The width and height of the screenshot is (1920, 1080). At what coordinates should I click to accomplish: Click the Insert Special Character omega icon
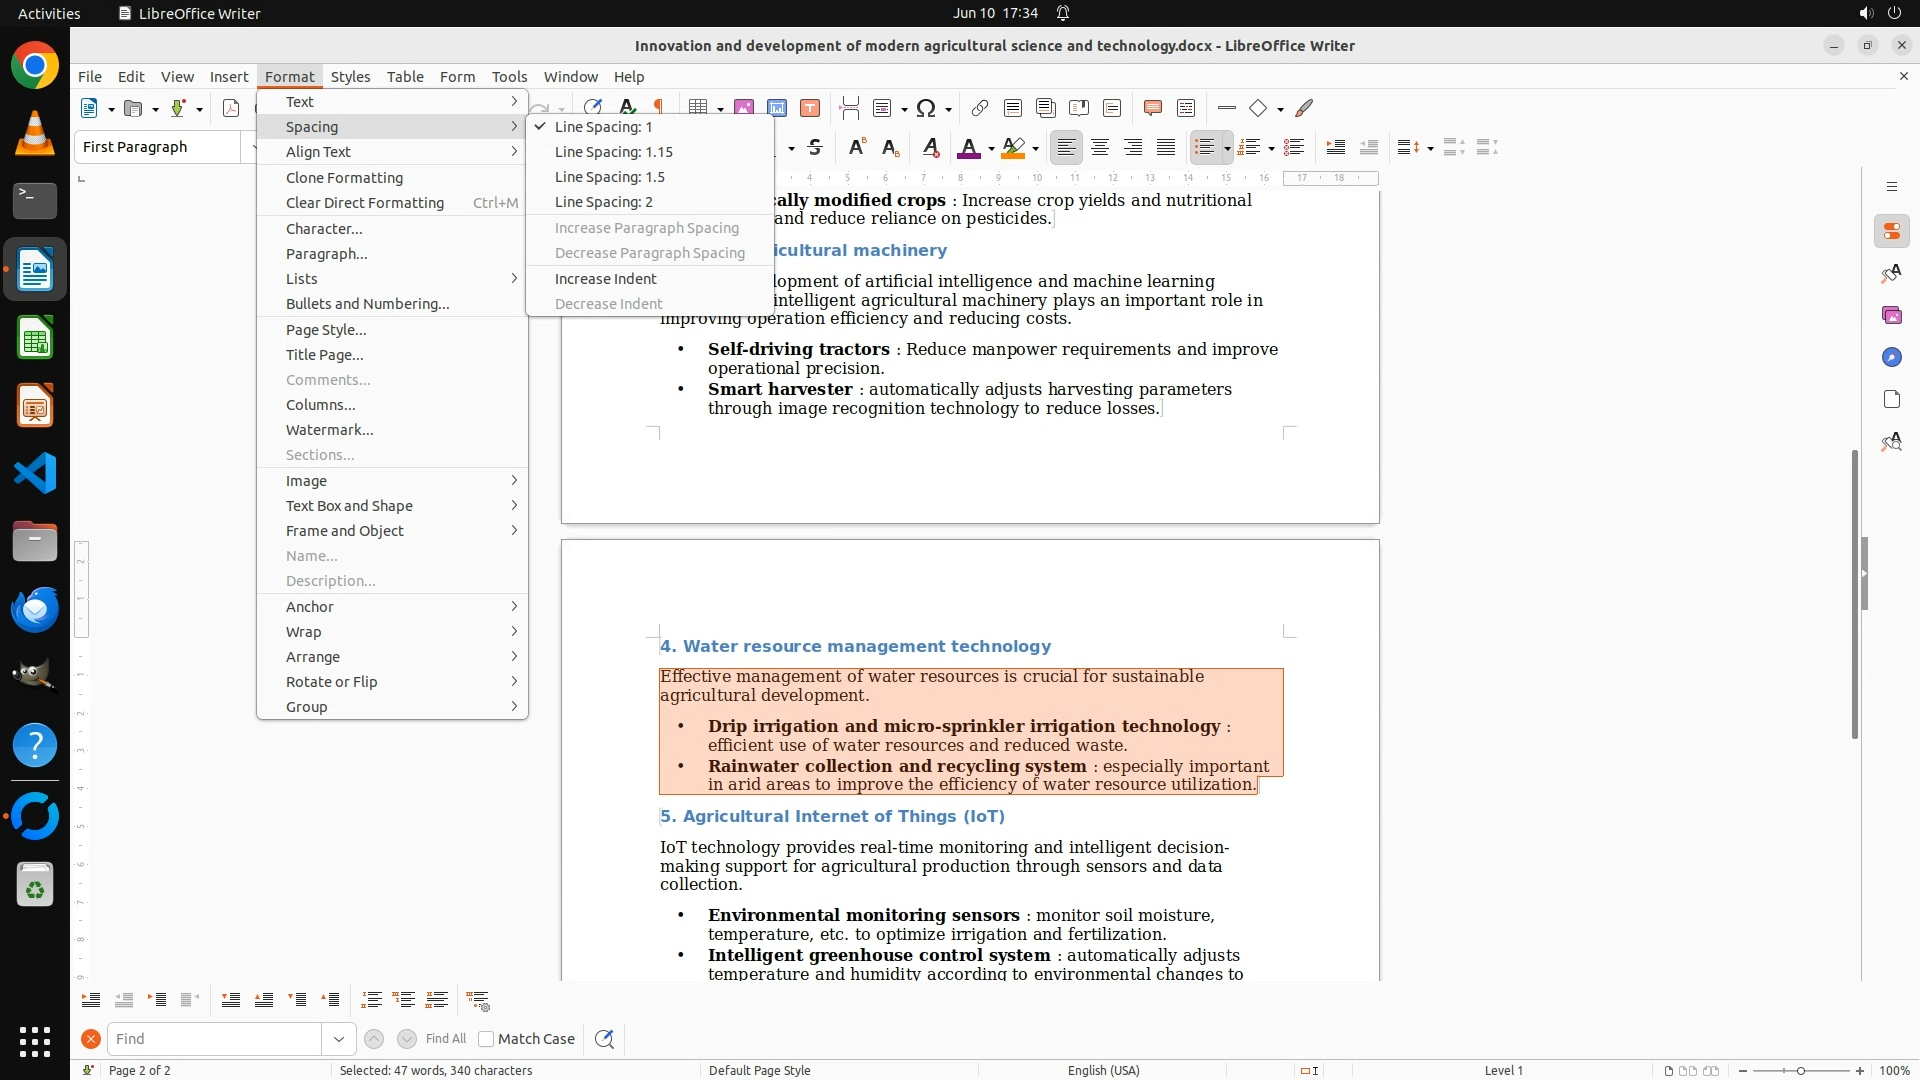(x=926, y=108)
